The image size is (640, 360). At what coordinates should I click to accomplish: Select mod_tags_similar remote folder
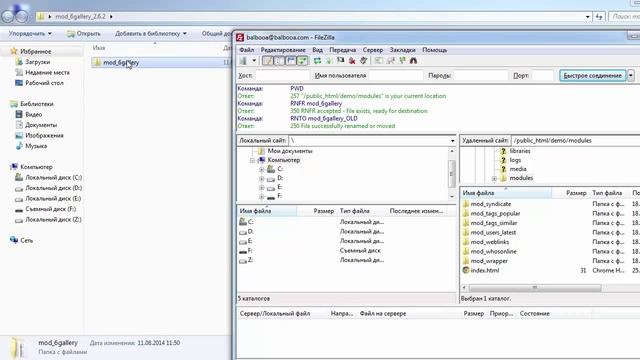pyautogui.click(x=493, y=223)
